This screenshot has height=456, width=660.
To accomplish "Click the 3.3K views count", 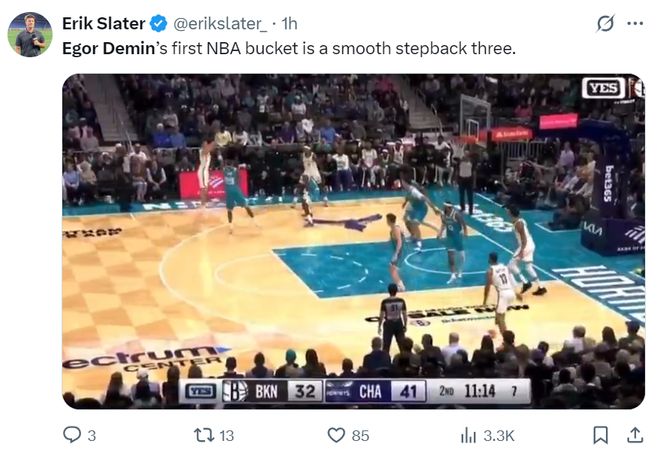I will pyautogui.click(x=498, y=435).
